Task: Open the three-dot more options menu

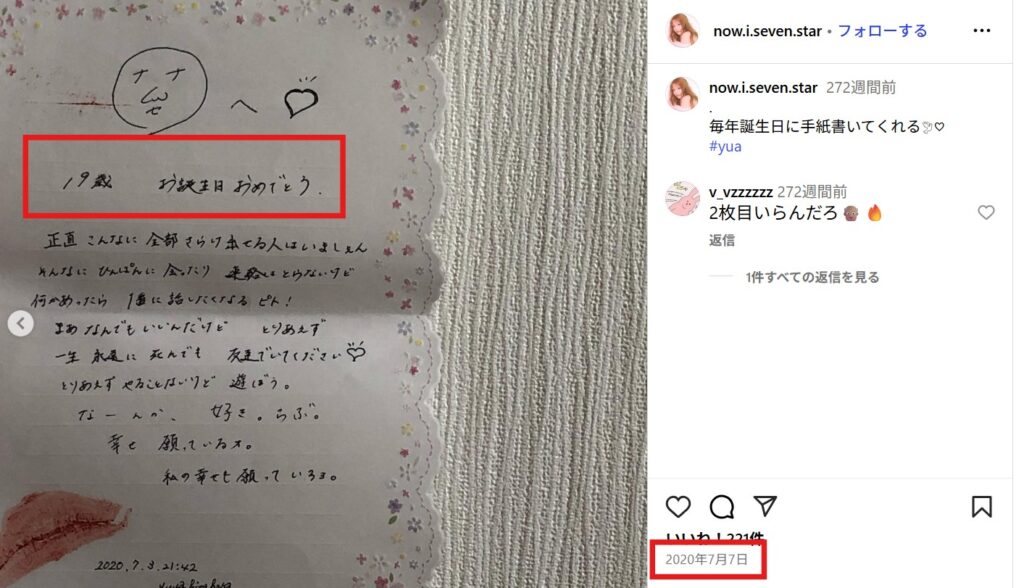Action: [982, 31]
